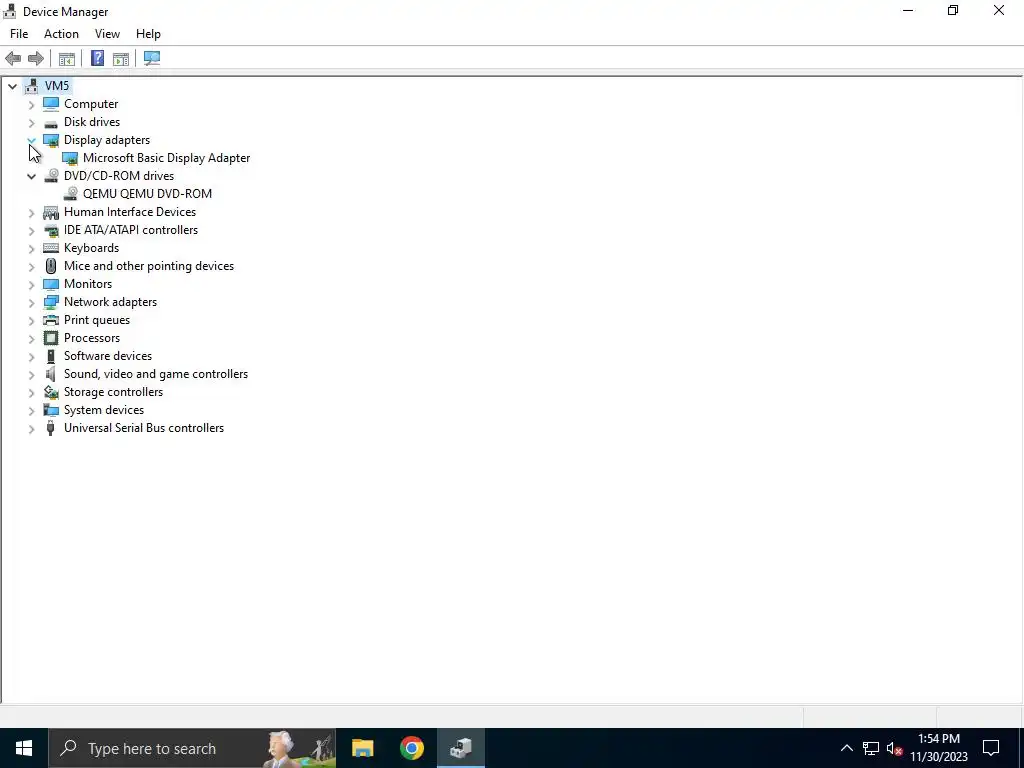The height and width of the screenshot is (768, 1024).
Task: Click the VM5 root computer icon
Action: [31, 86]
